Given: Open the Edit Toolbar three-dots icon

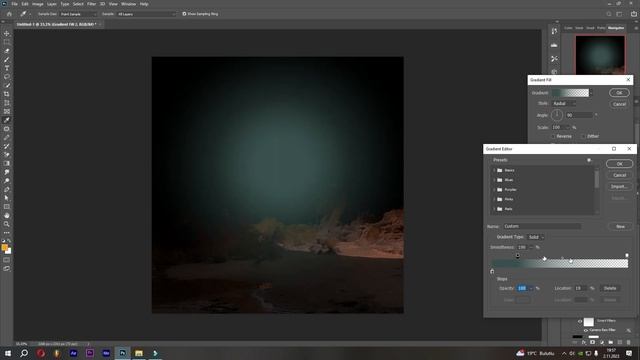Looking at the screenshot, I should coord(7,233).
